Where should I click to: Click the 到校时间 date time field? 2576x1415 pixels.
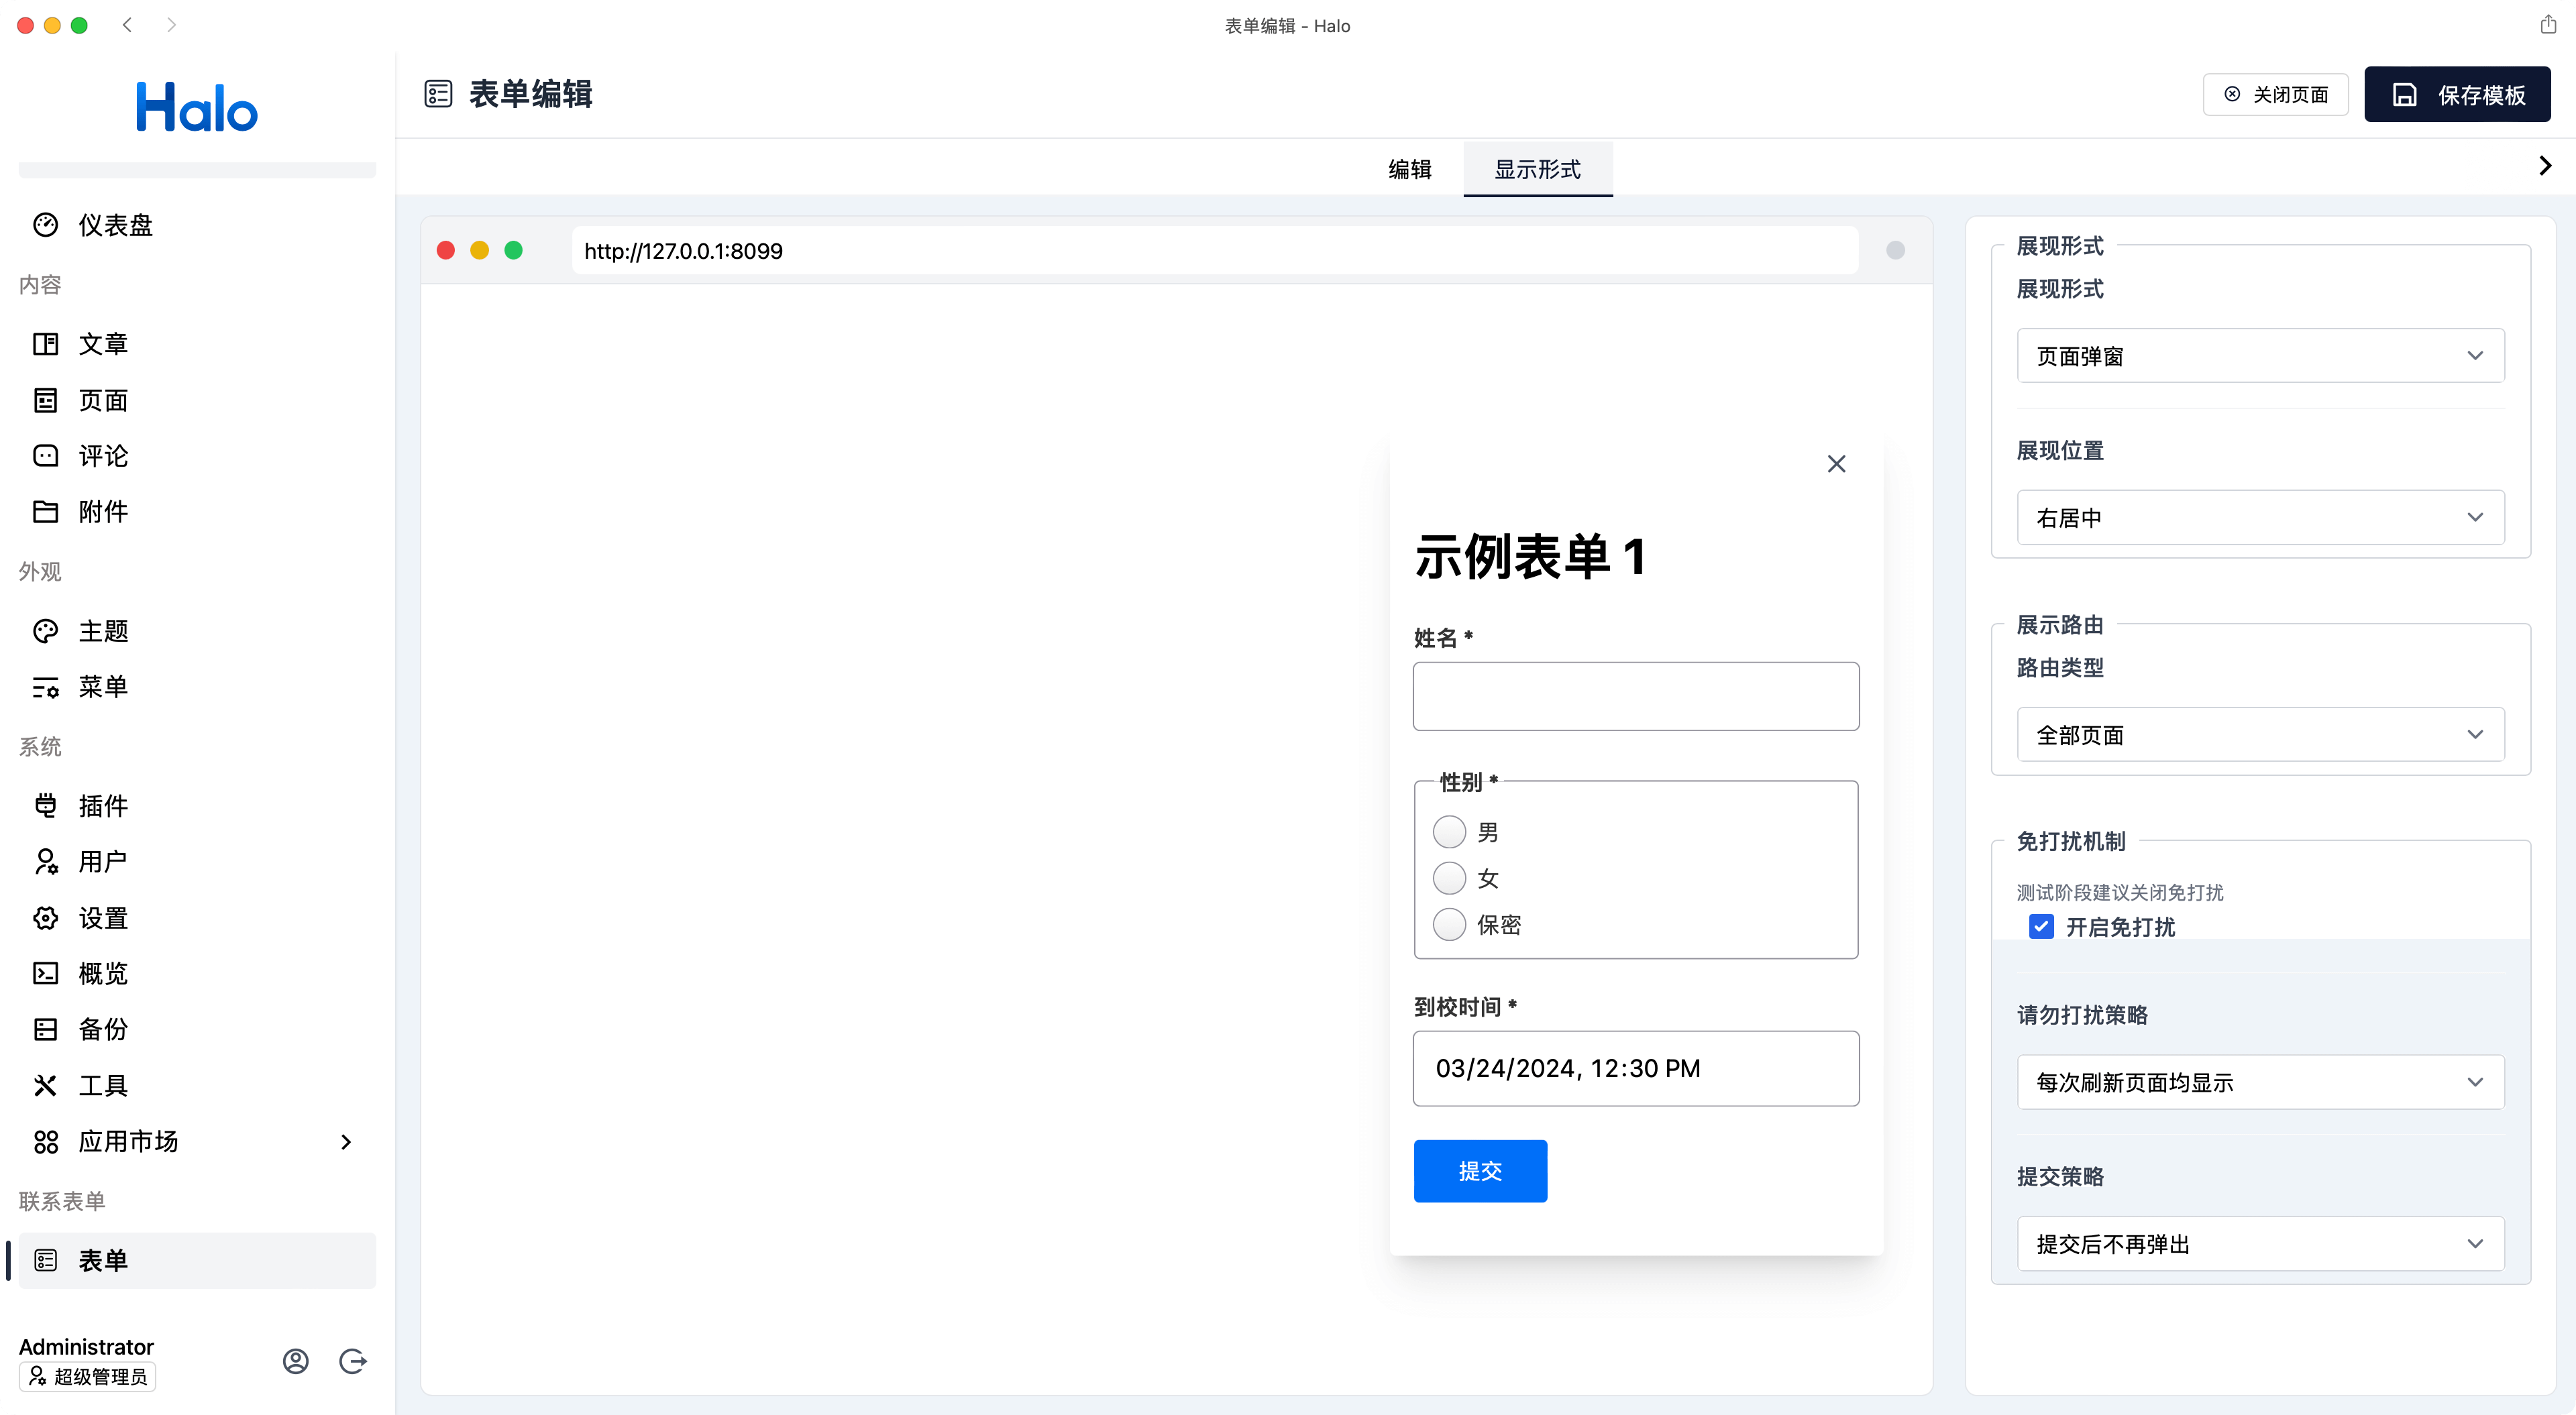(x=1636, y=1068)
